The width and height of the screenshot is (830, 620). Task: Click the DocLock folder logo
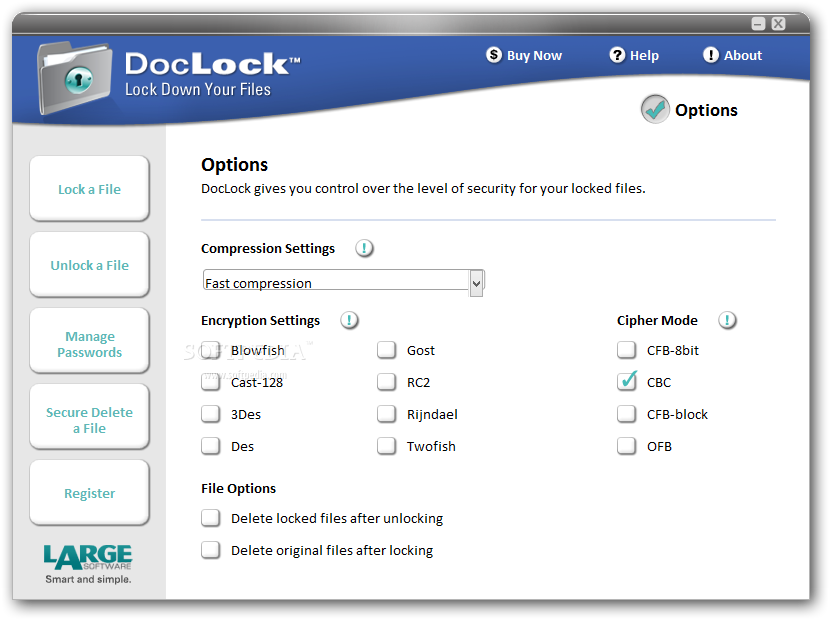point(74,78)
